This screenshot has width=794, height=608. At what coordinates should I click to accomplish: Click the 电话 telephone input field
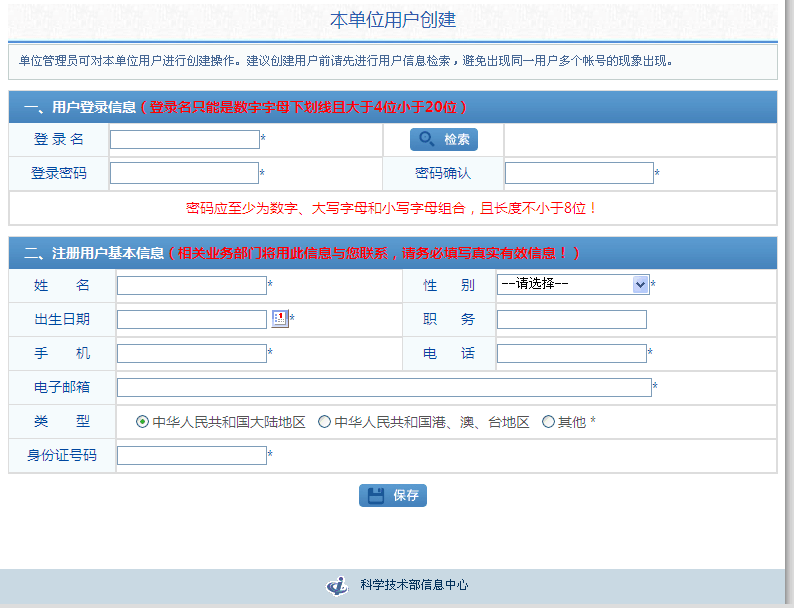(x=572, y=353)
